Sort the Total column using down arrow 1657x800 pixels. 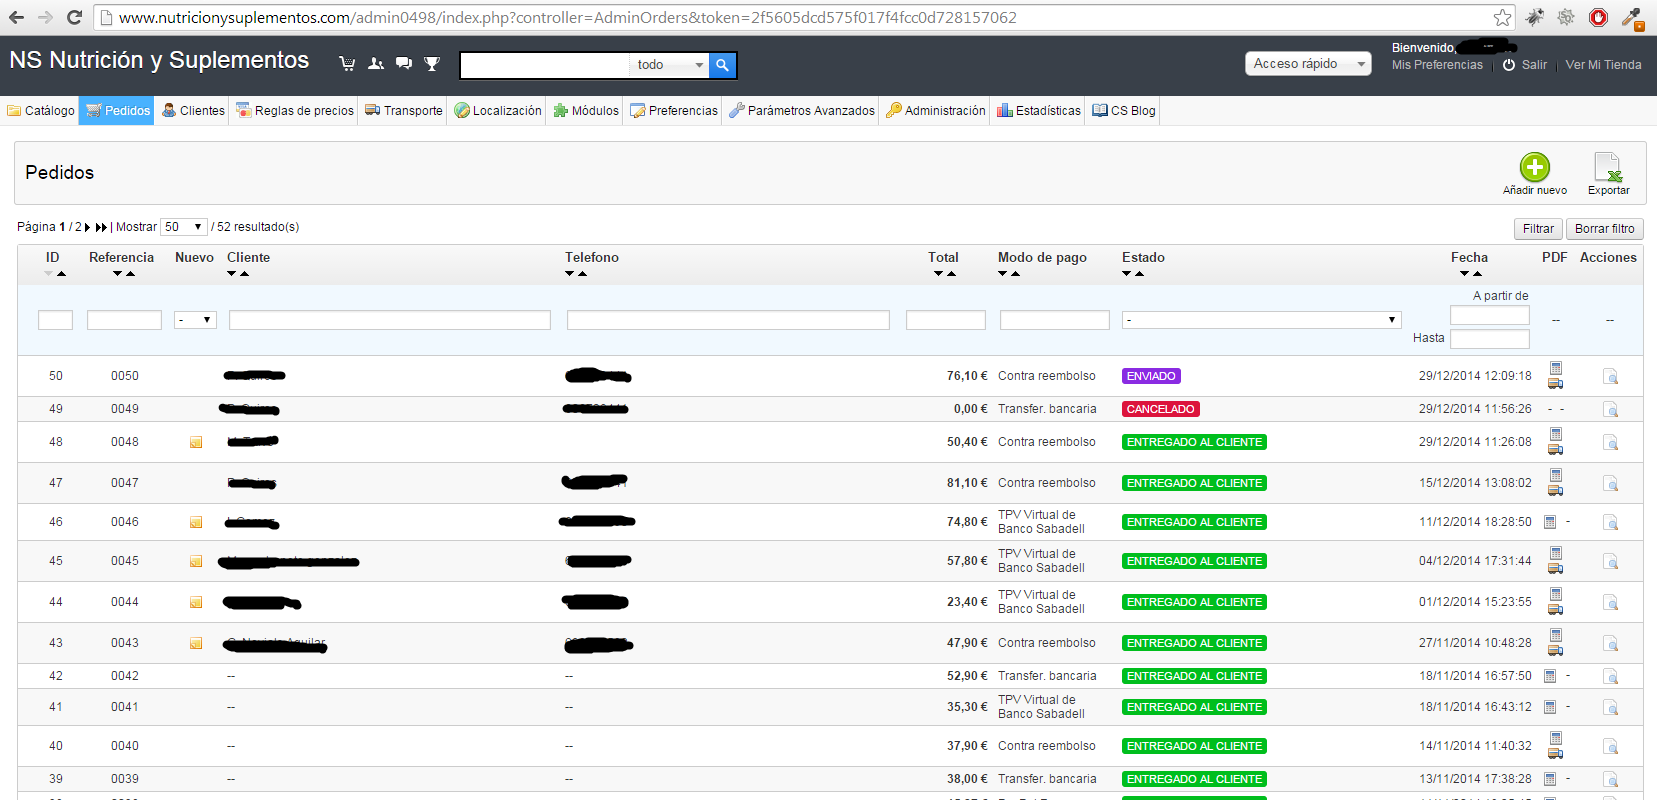coord(938,273)
